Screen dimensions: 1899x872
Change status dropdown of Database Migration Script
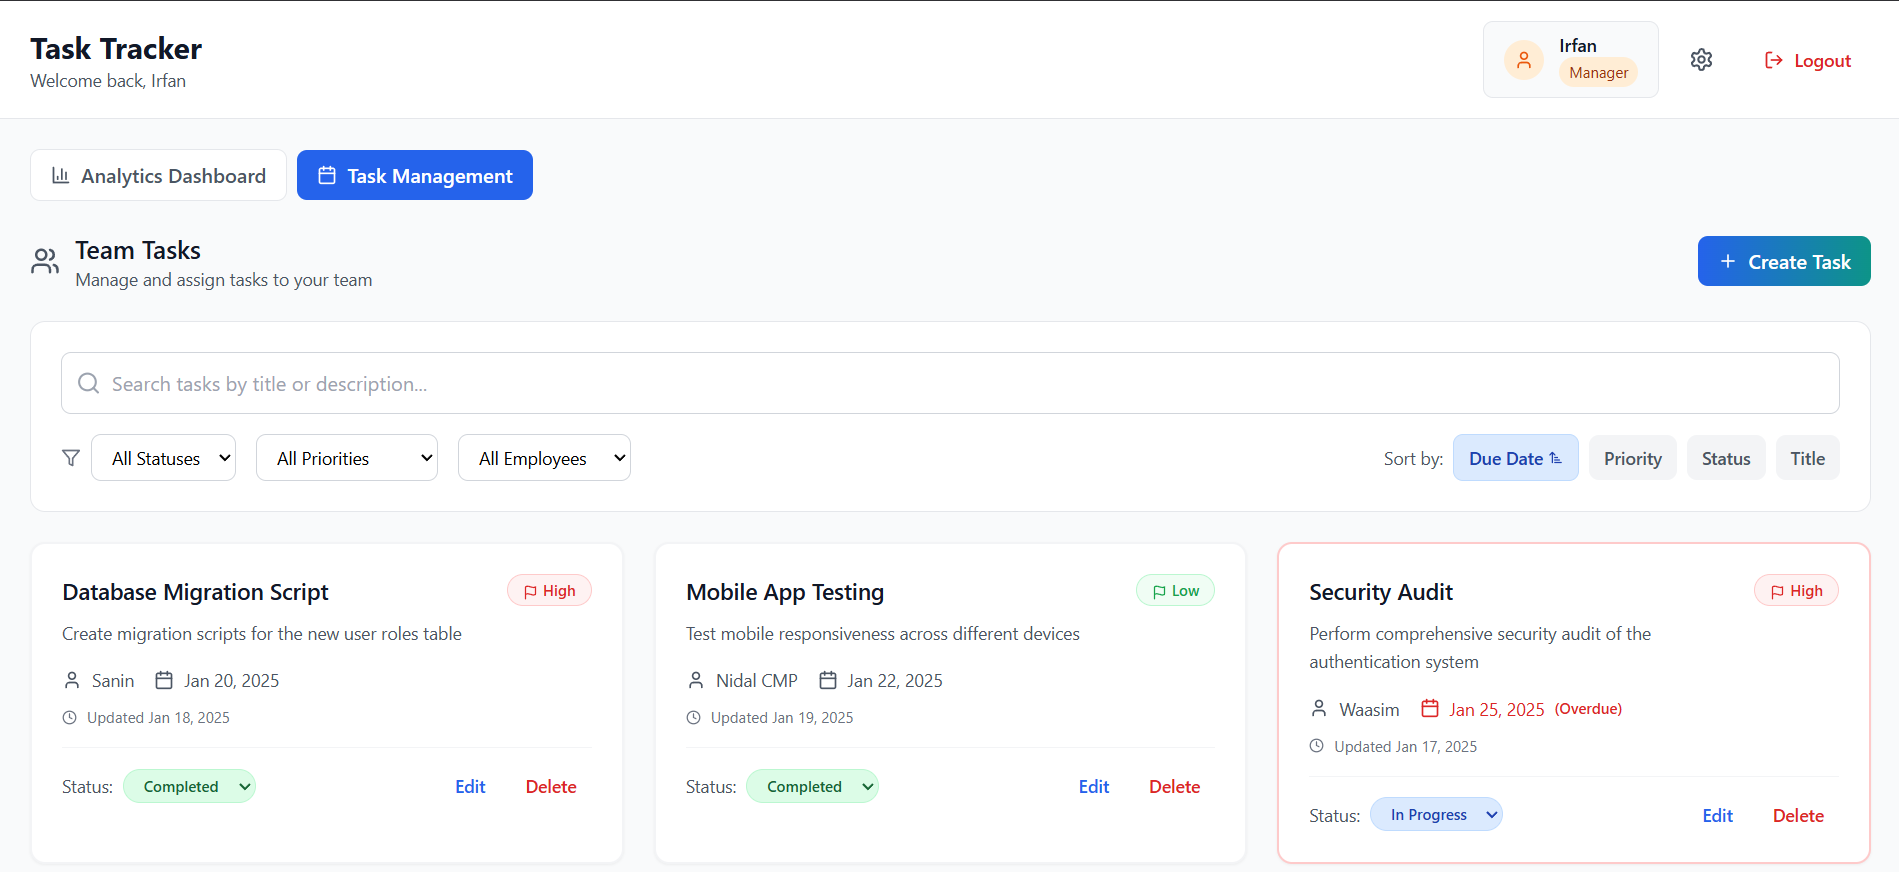[190, 787]
